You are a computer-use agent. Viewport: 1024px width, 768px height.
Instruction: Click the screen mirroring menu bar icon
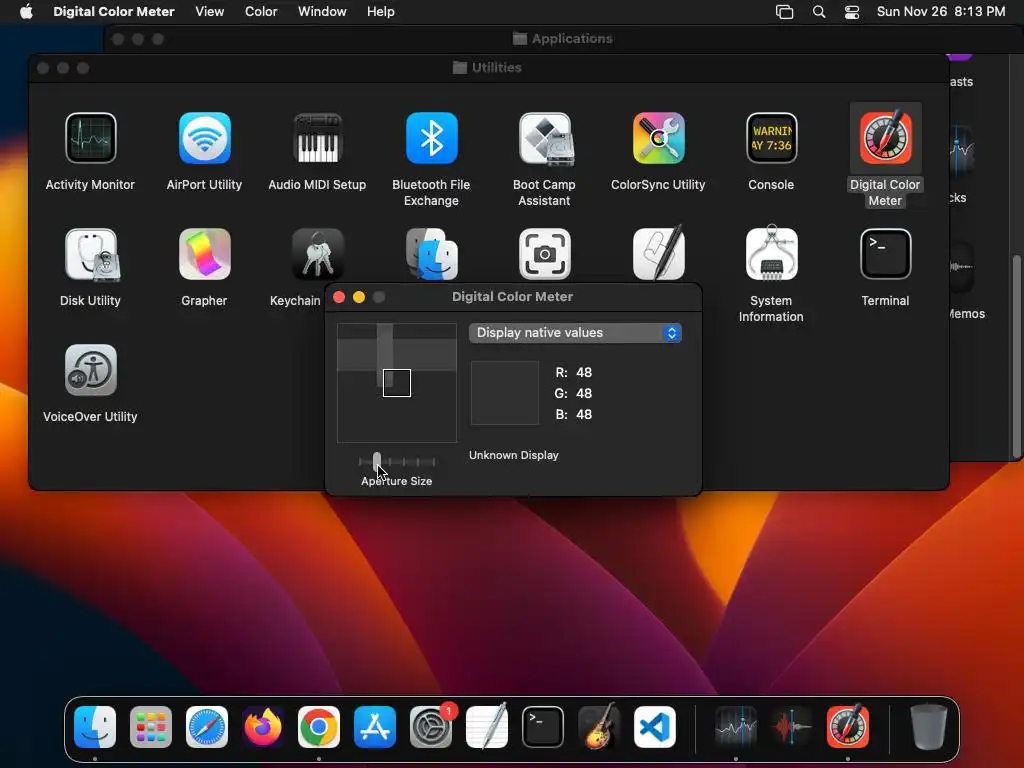click(784, 12)
